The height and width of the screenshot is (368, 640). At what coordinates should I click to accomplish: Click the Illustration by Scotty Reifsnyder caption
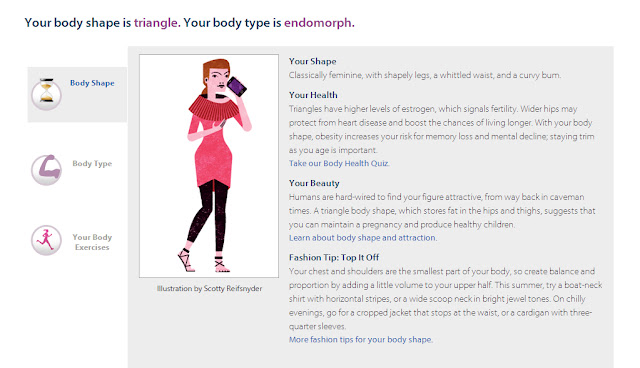[209, 288]
